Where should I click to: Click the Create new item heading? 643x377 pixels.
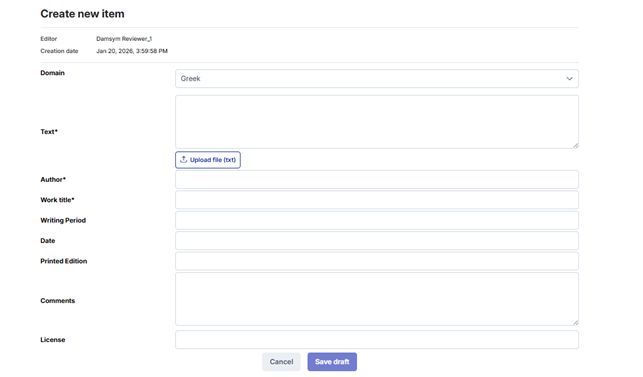click(82, 14)
